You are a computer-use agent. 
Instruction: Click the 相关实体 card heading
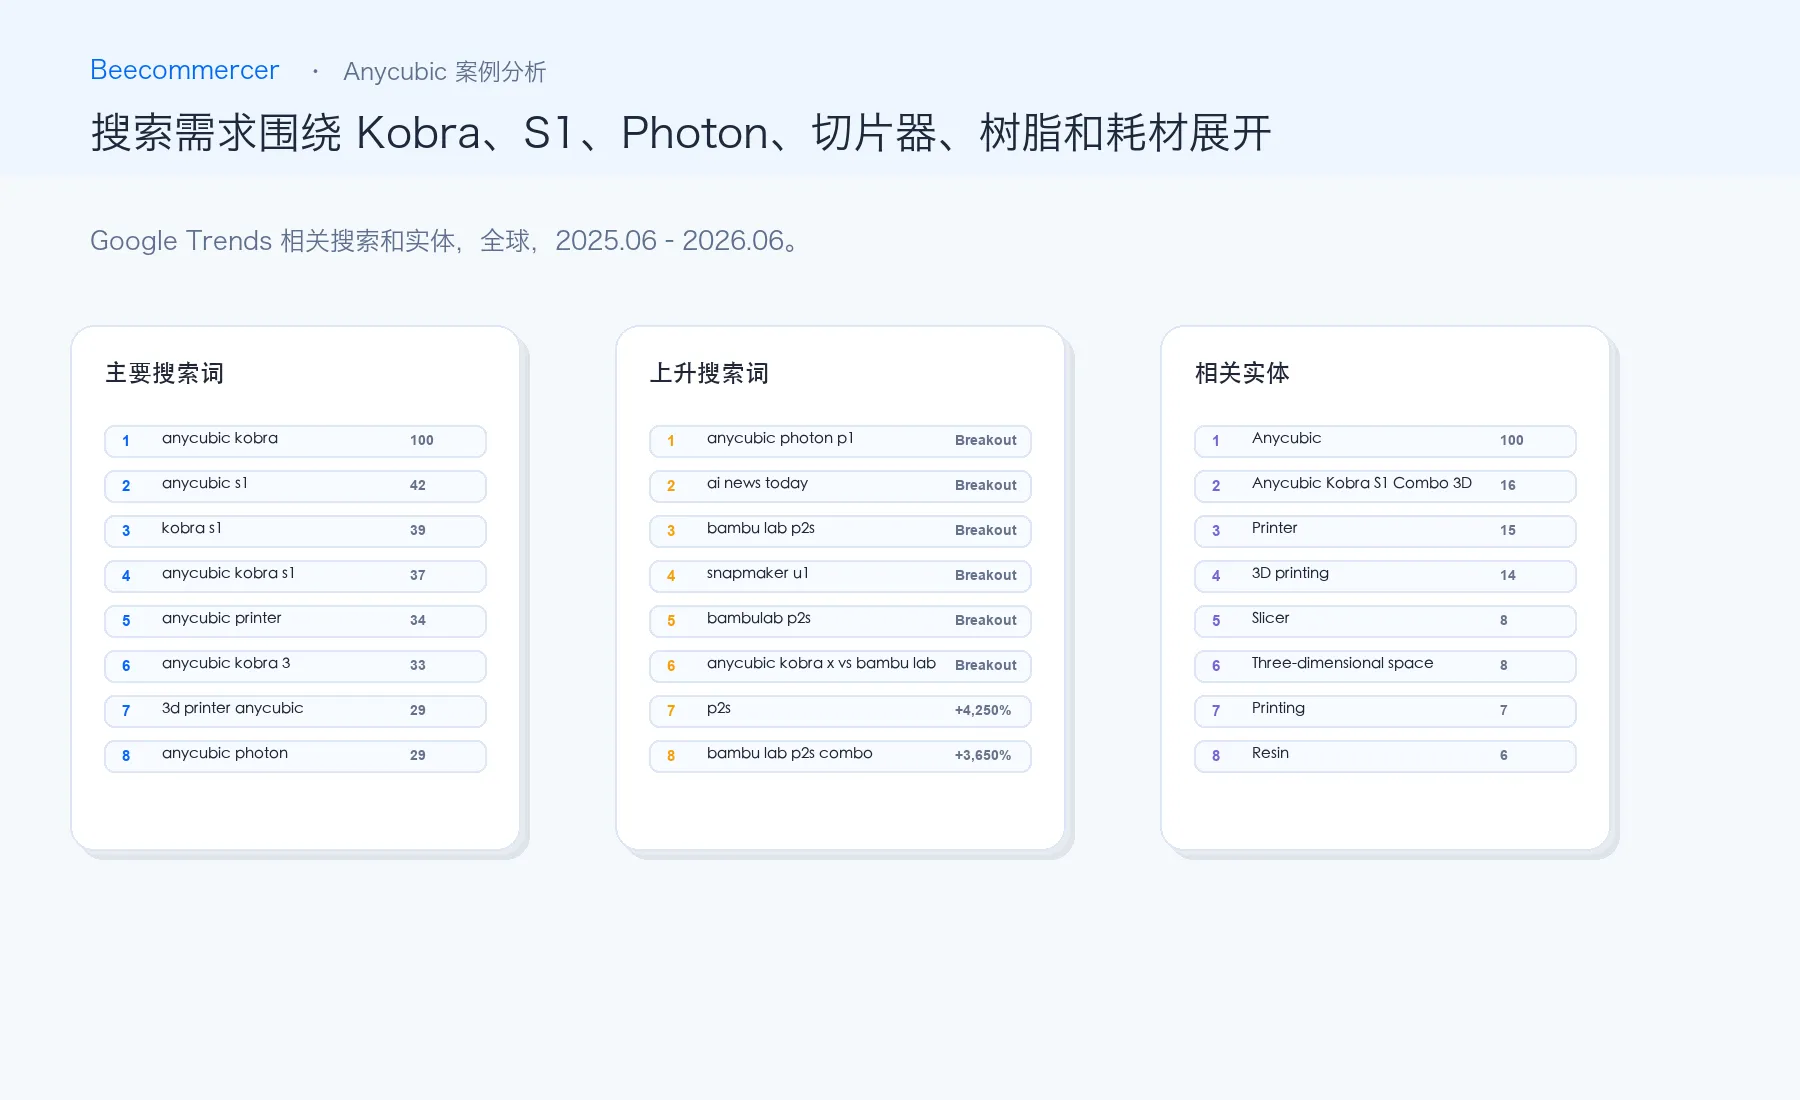tap(1242, 373)
